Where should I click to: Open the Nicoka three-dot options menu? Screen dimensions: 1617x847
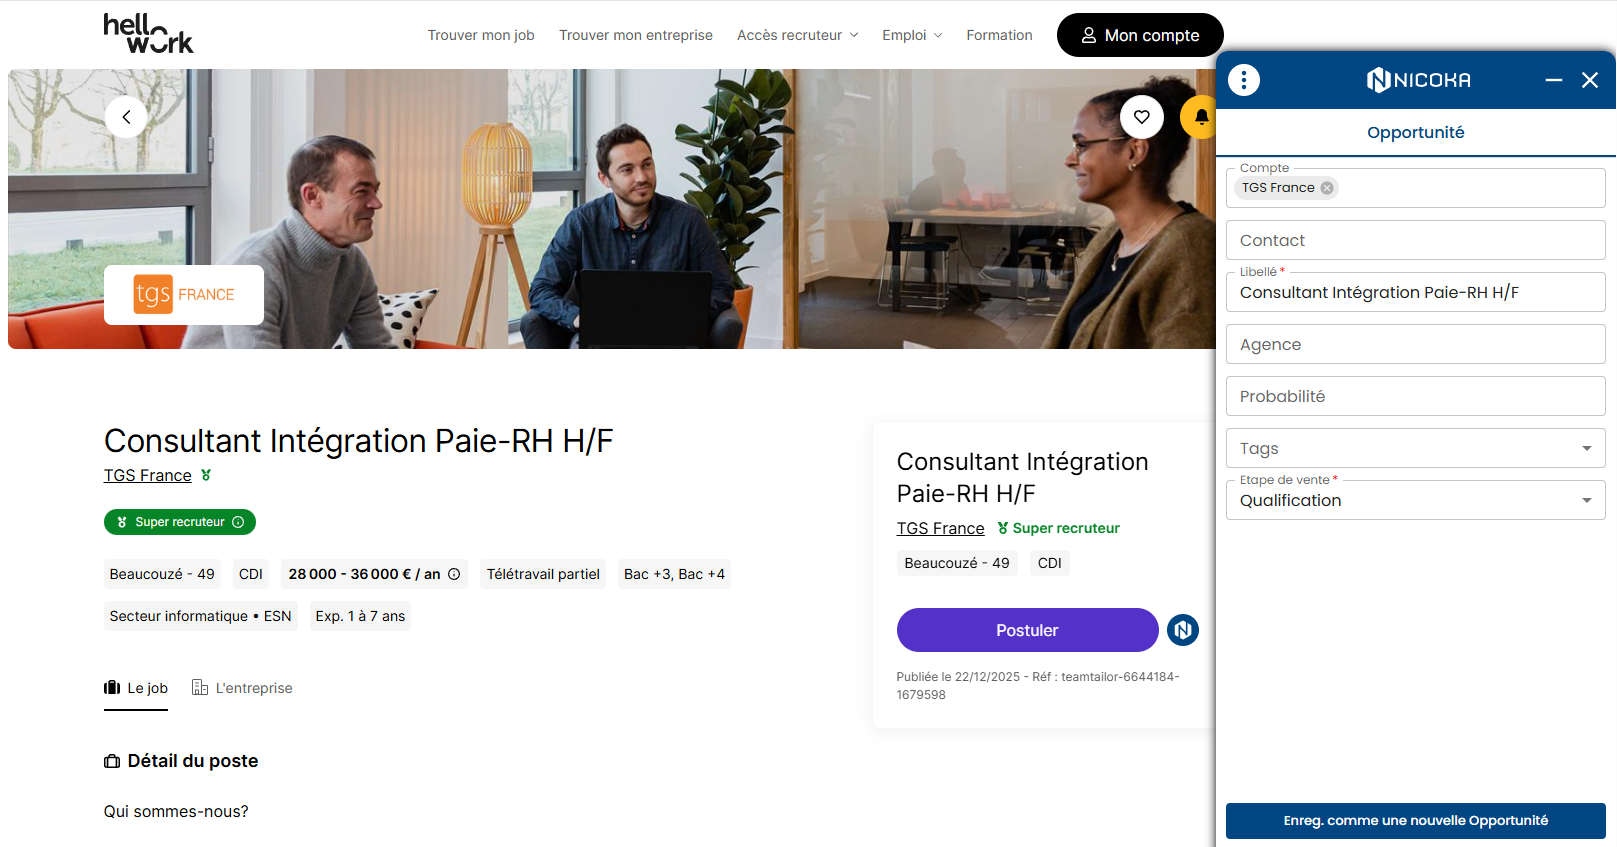click(x=1244, y=80)
